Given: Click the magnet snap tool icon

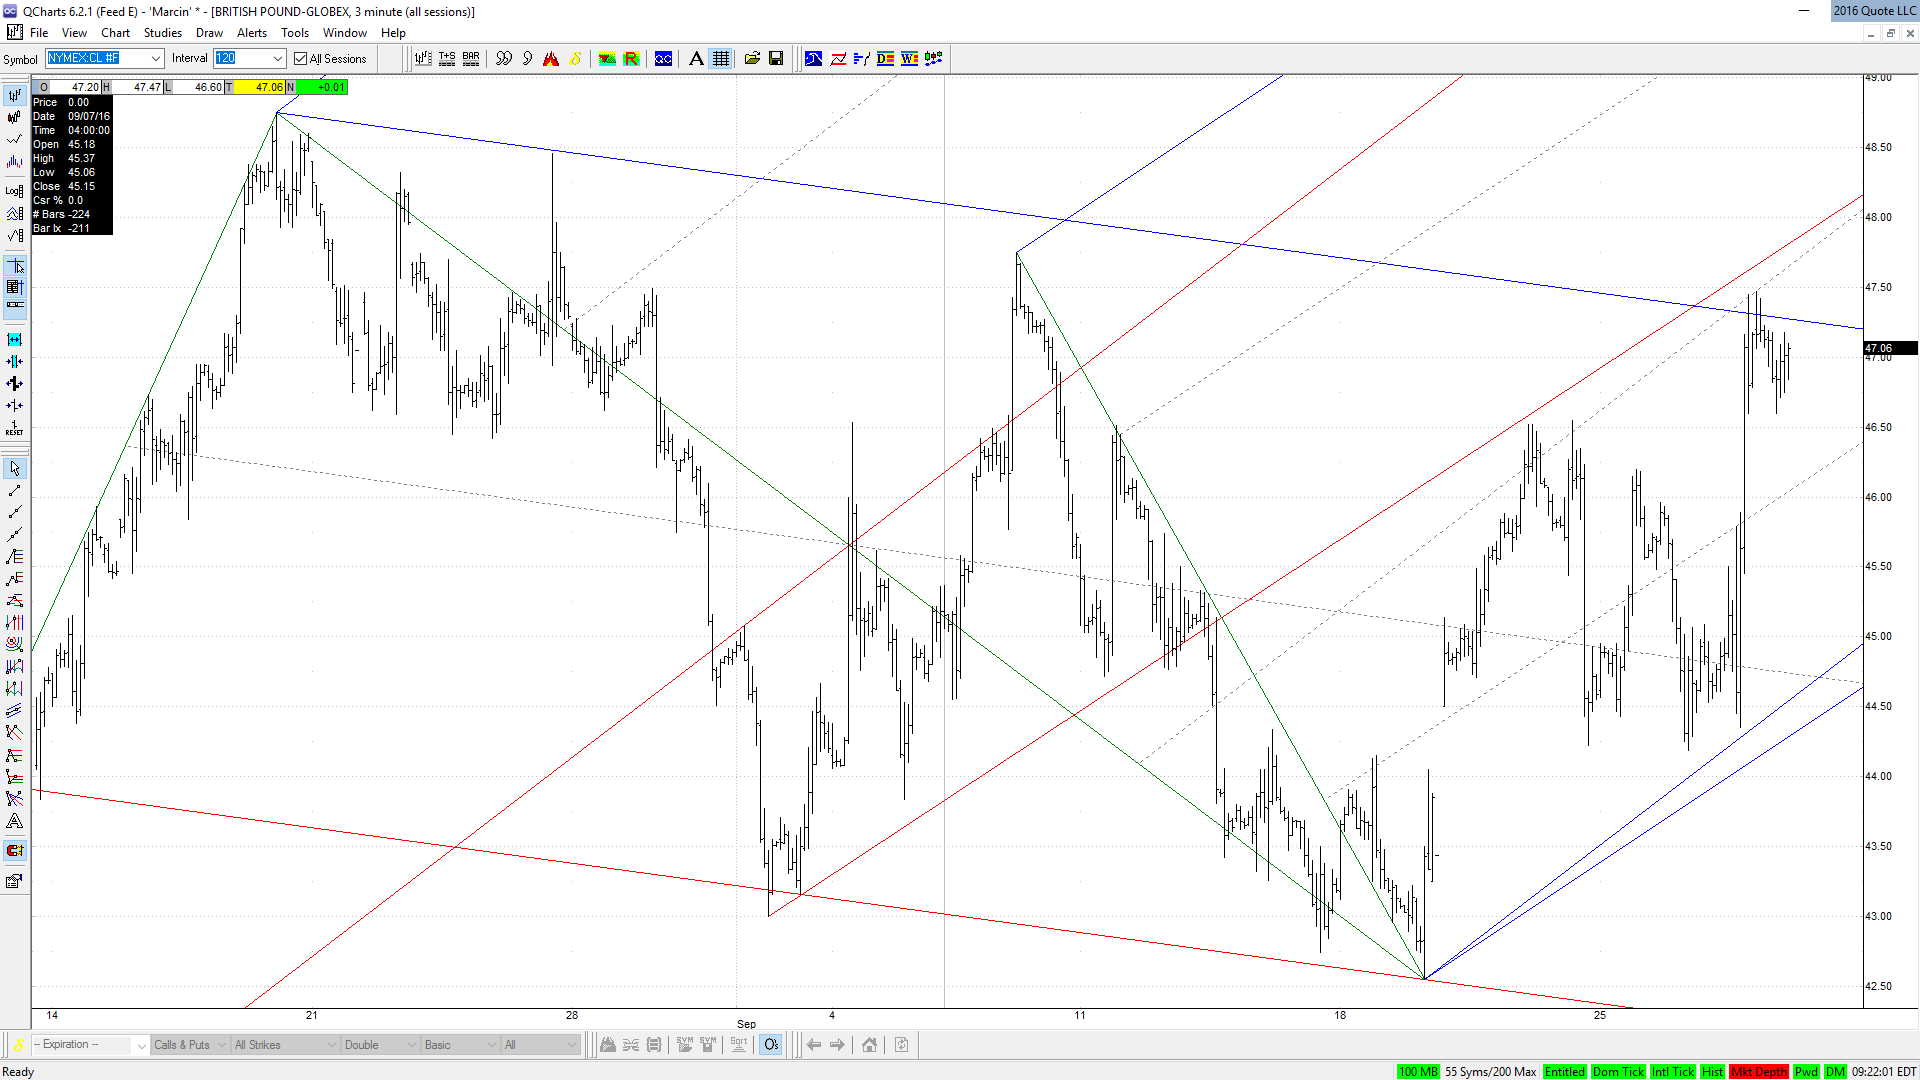Looking at the screenshot, I should pyautogui.click(x=15, y=851).
